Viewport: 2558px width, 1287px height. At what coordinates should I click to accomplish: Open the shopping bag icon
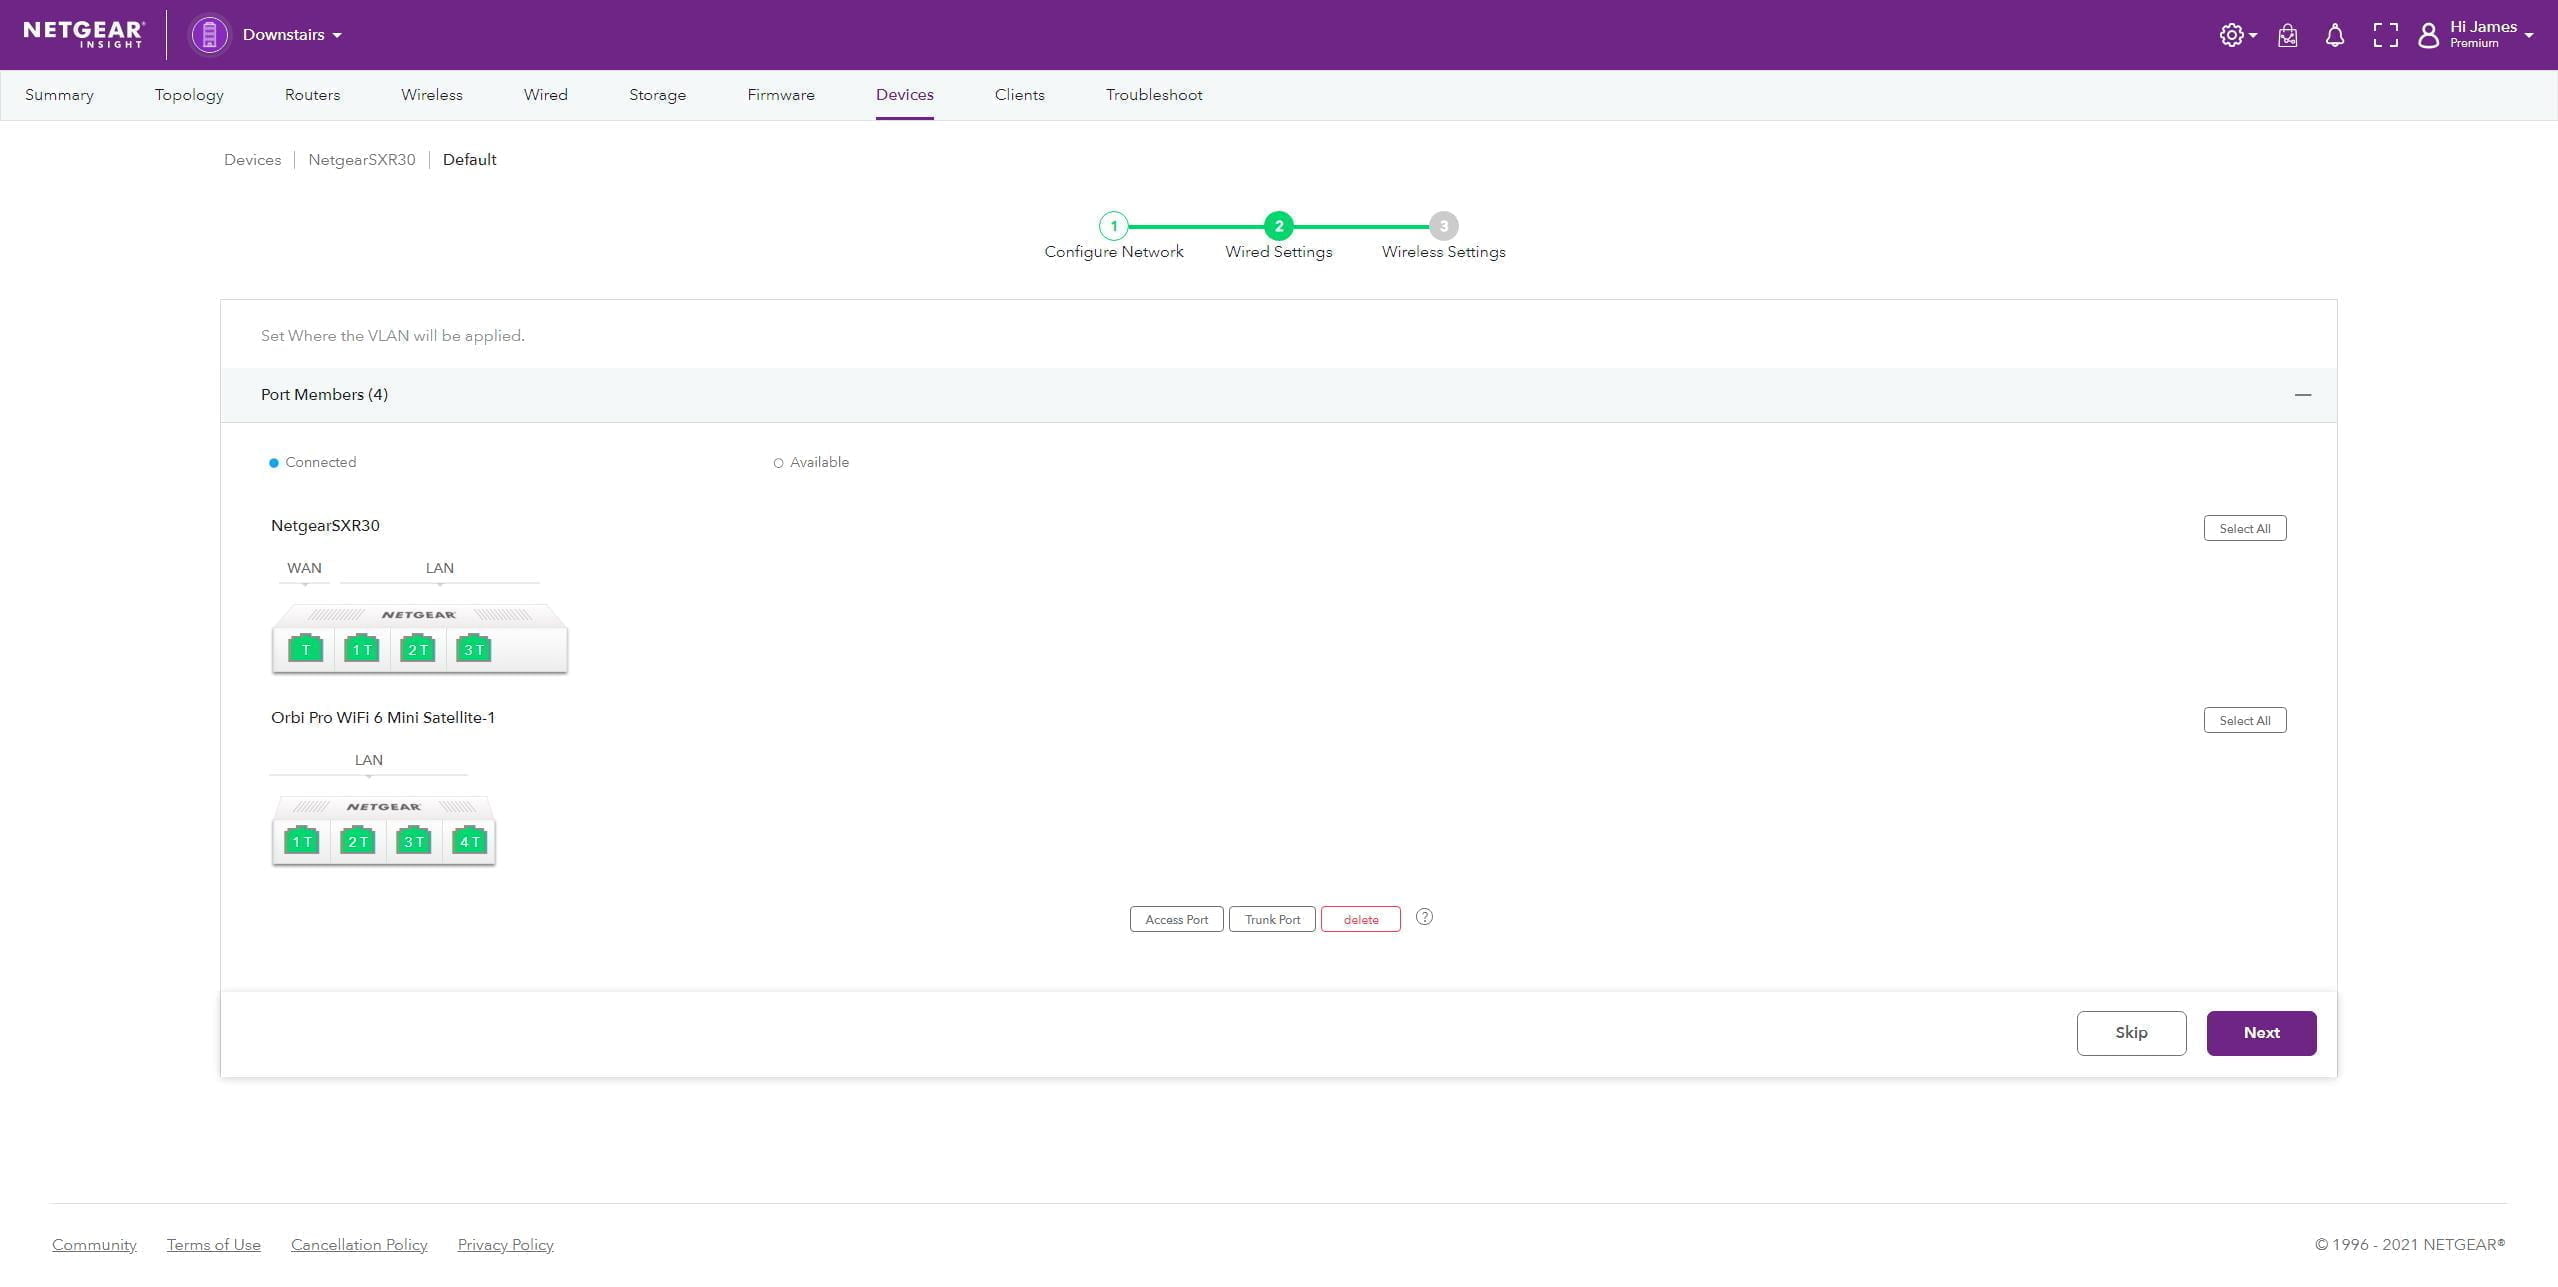pyautogui.click(x=2287, y=36)
